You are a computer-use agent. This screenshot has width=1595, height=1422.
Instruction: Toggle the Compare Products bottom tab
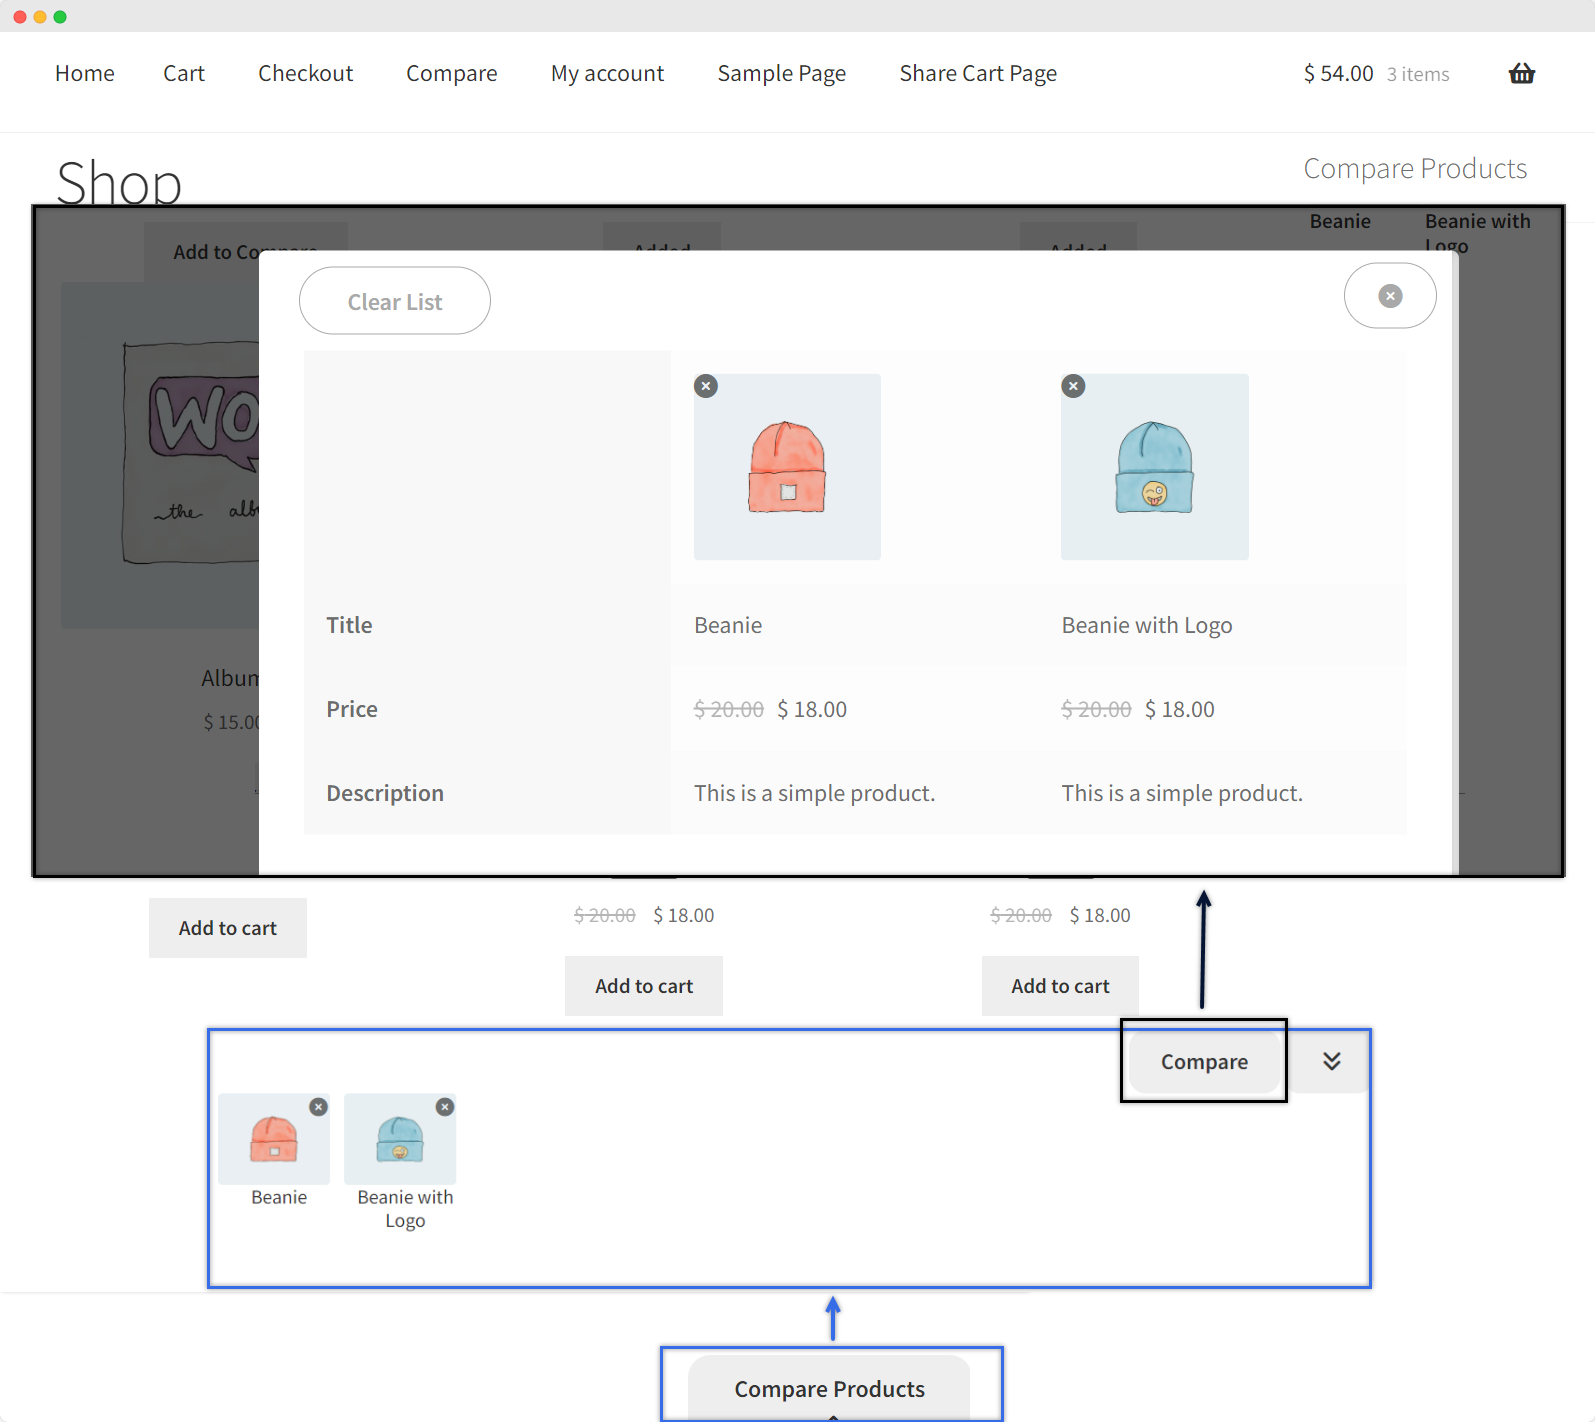click(x=829, y=1388)
